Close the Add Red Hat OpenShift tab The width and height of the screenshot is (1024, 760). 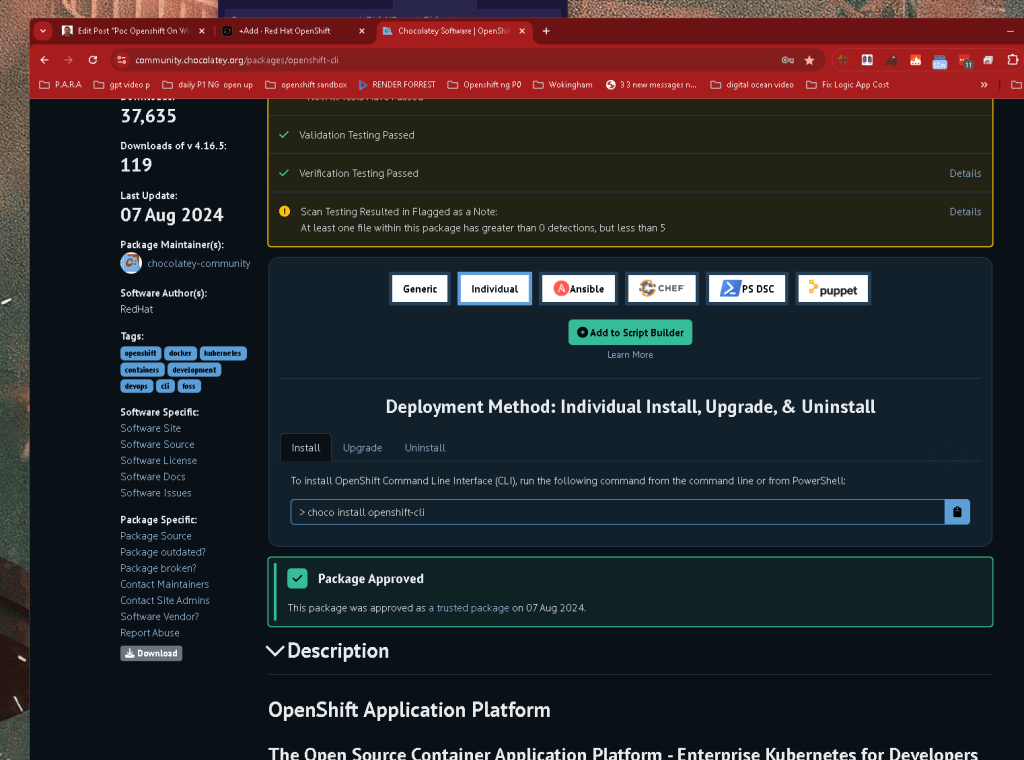pos(362,31)
